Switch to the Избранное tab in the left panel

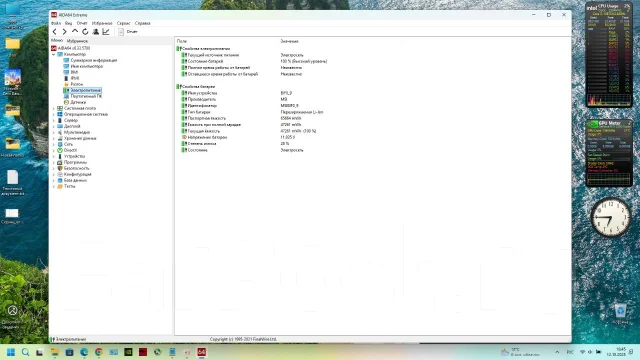point(77,41)
